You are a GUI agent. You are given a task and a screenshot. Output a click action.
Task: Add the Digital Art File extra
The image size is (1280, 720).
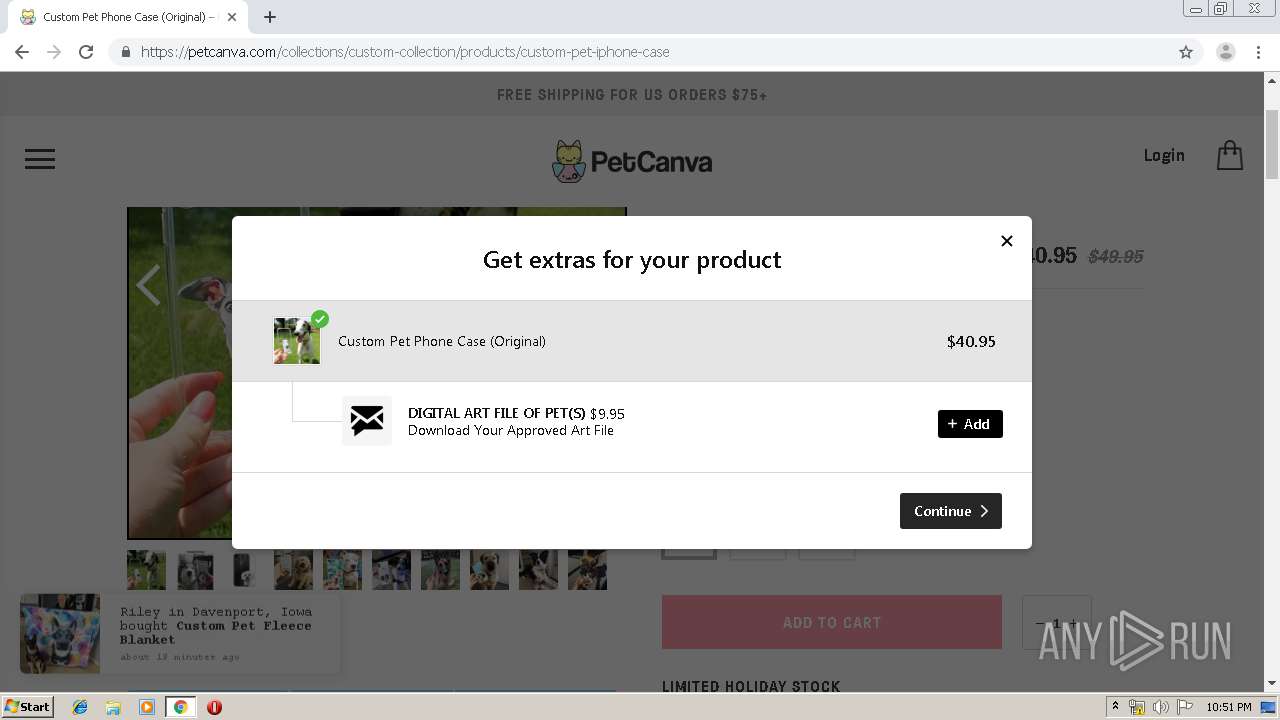(969, 424)
